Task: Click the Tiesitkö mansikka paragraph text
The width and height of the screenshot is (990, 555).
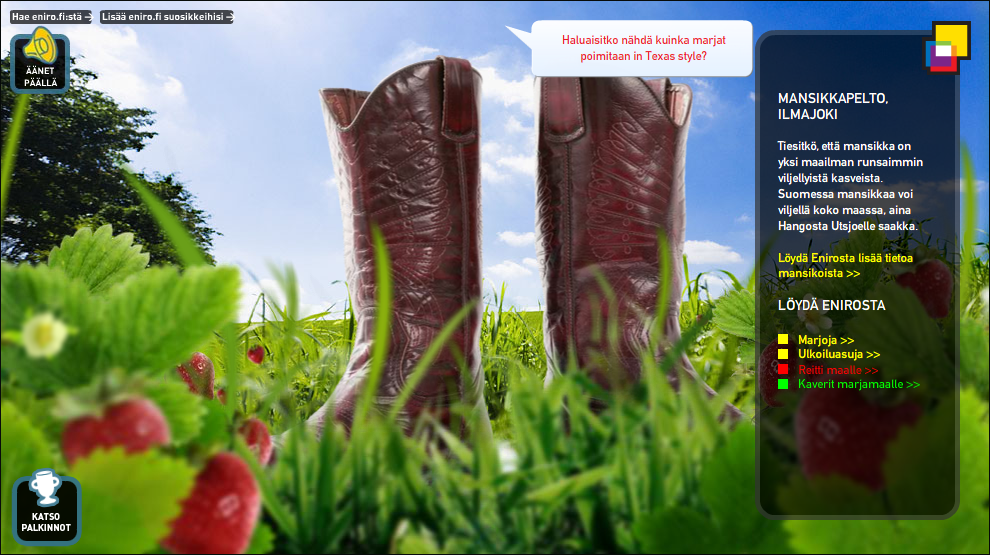Action: (850, 186)
